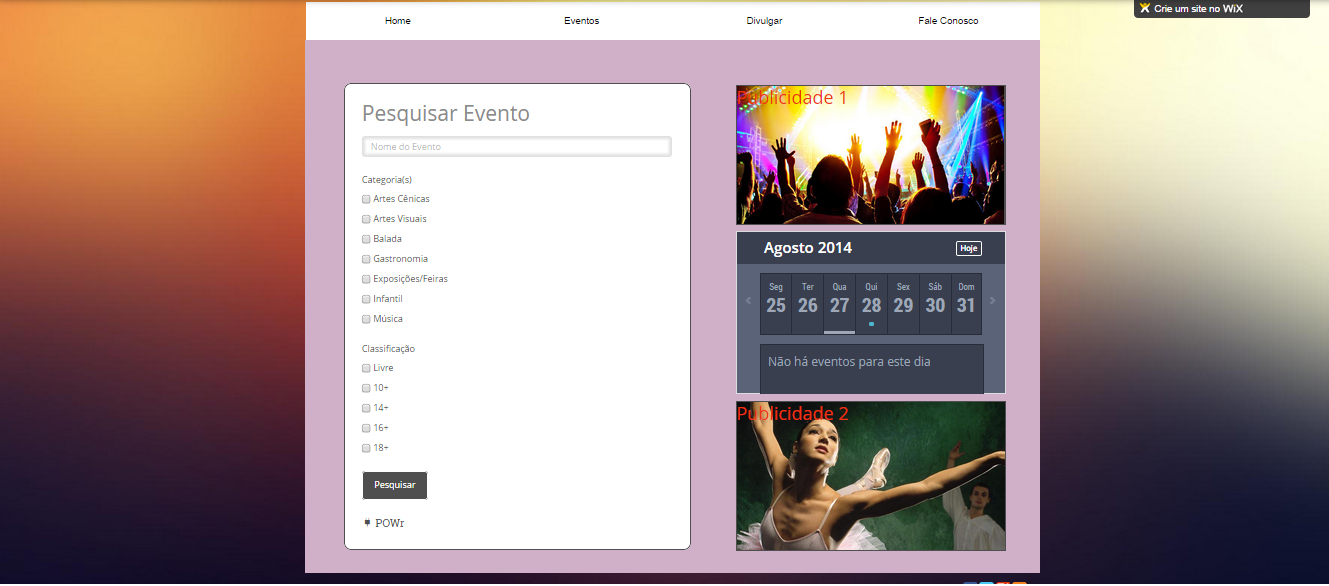
Task: Advance calendar to the next week
Action: point(992,301)
